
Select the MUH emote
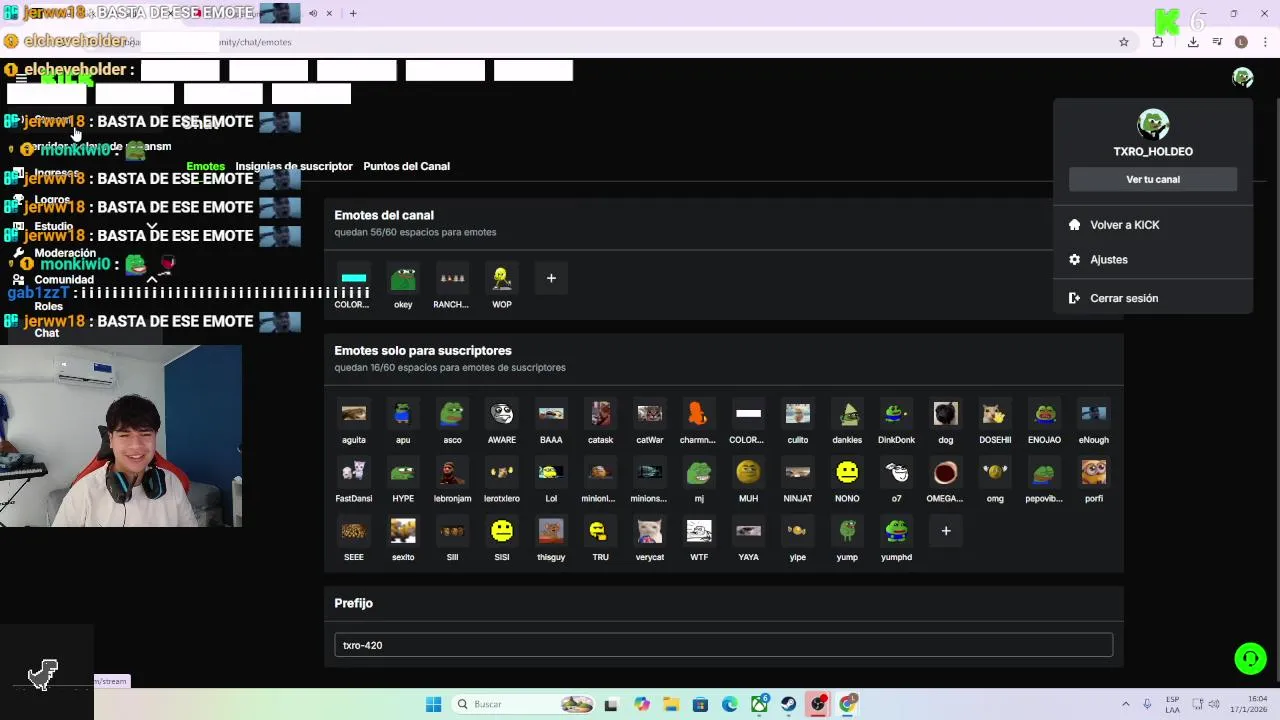[x=748, y=472]
